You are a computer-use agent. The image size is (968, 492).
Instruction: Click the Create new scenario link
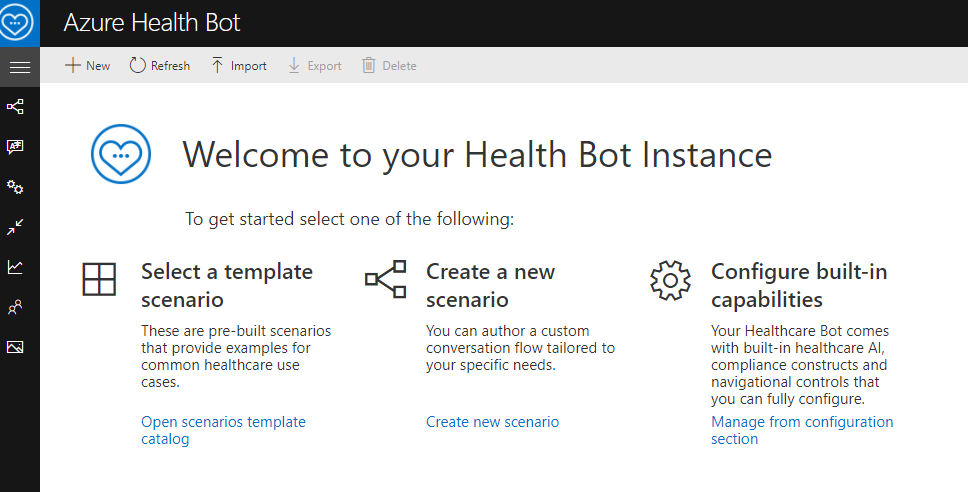point(492,422)
